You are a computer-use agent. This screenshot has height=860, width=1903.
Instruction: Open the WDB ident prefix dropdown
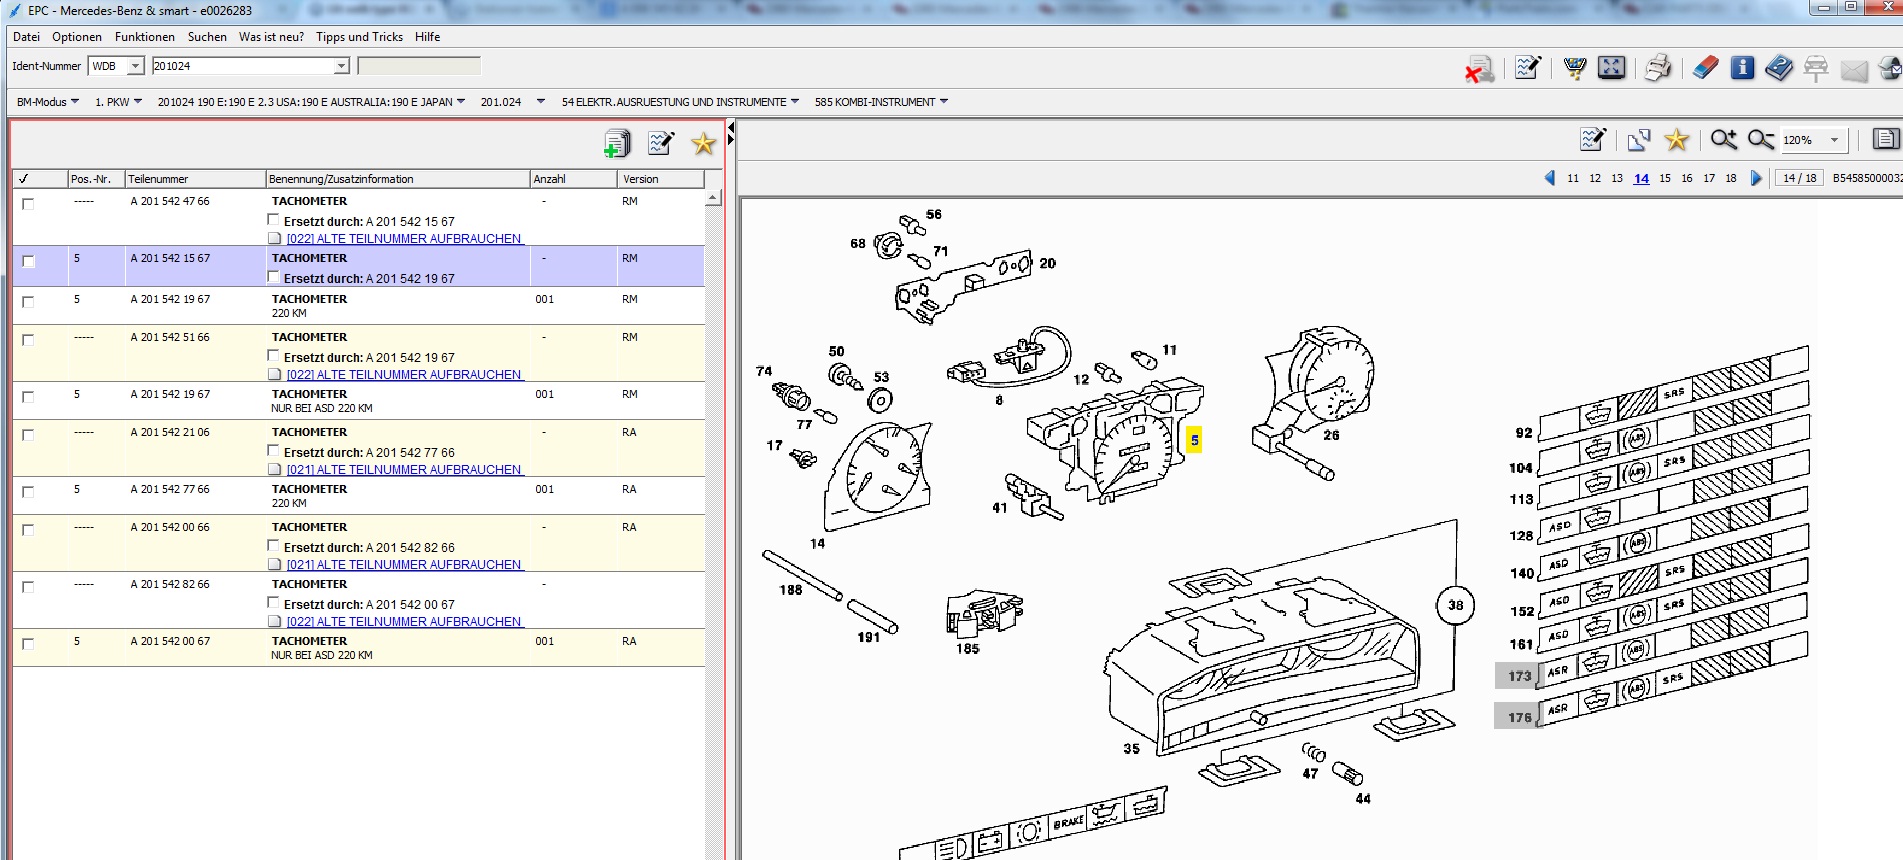tap(135, 66)
